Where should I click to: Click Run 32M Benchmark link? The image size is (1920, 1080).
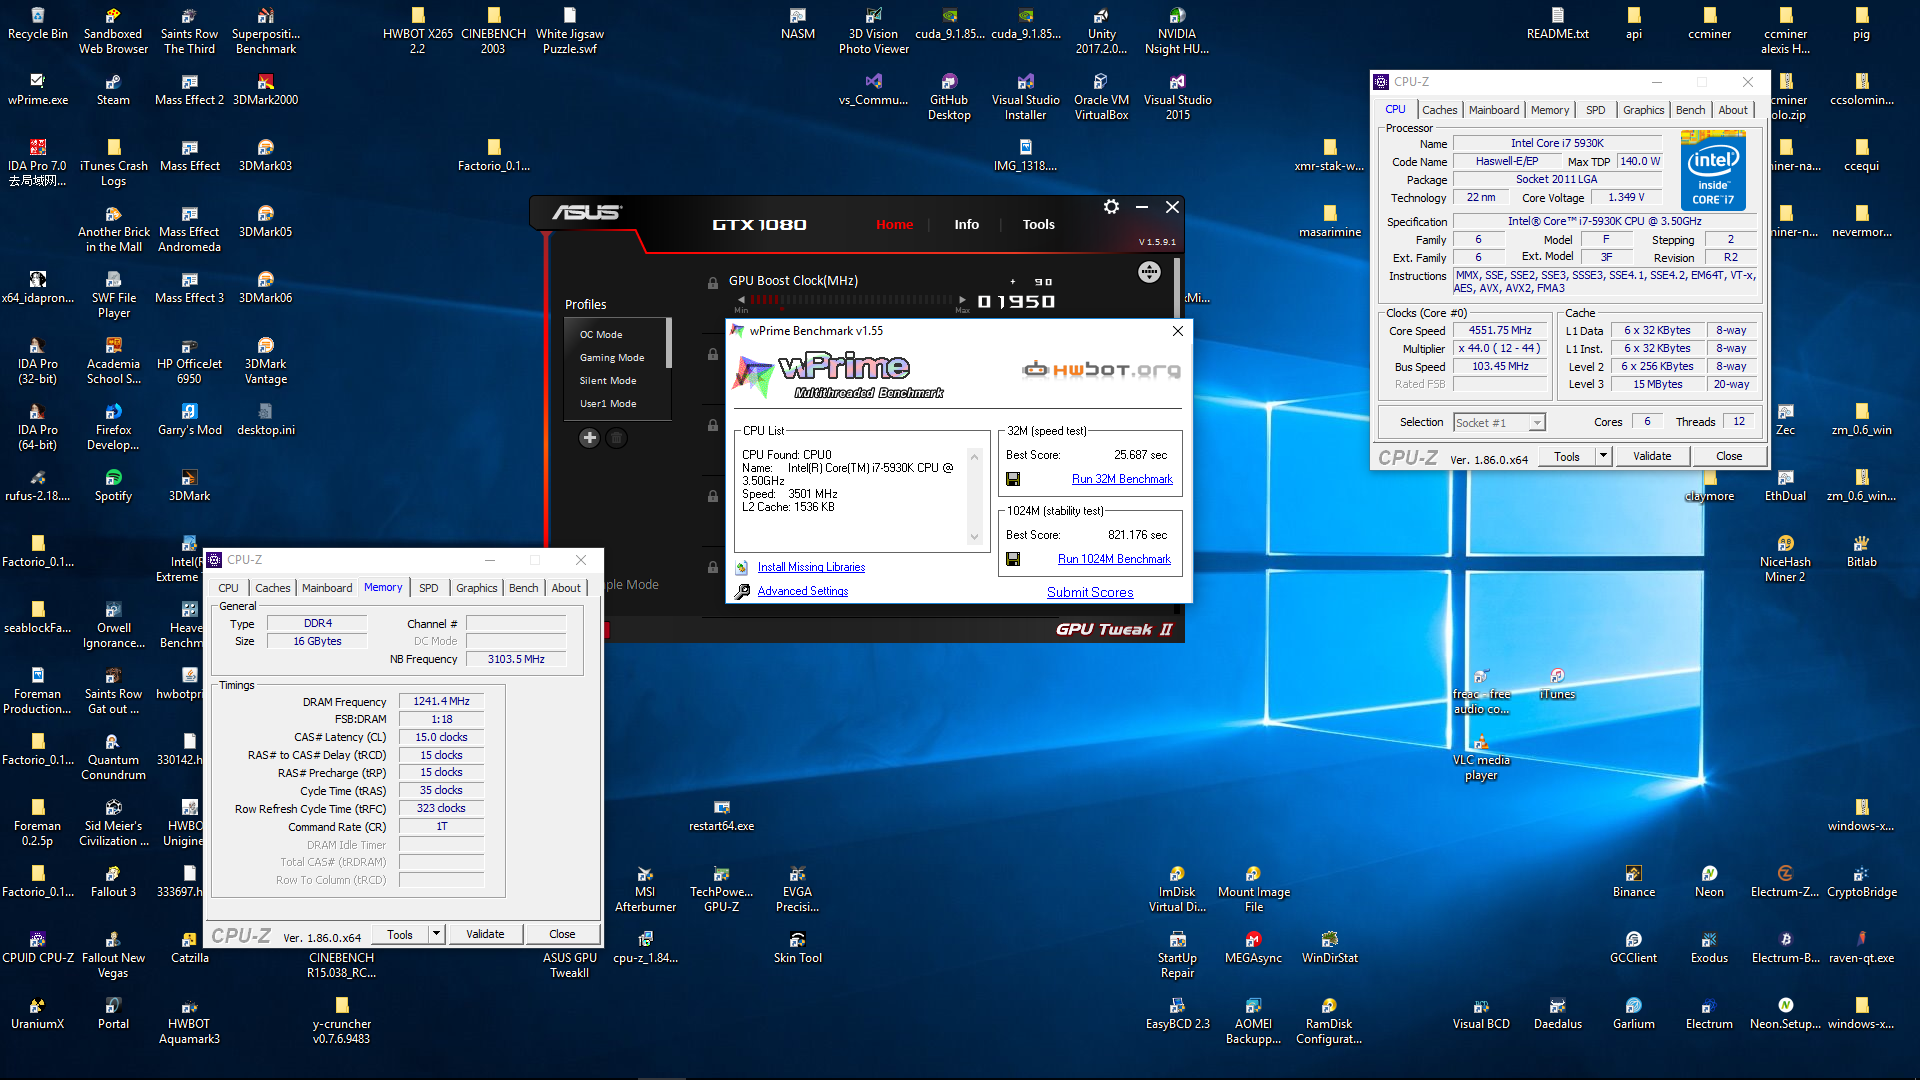(1122, 479)
